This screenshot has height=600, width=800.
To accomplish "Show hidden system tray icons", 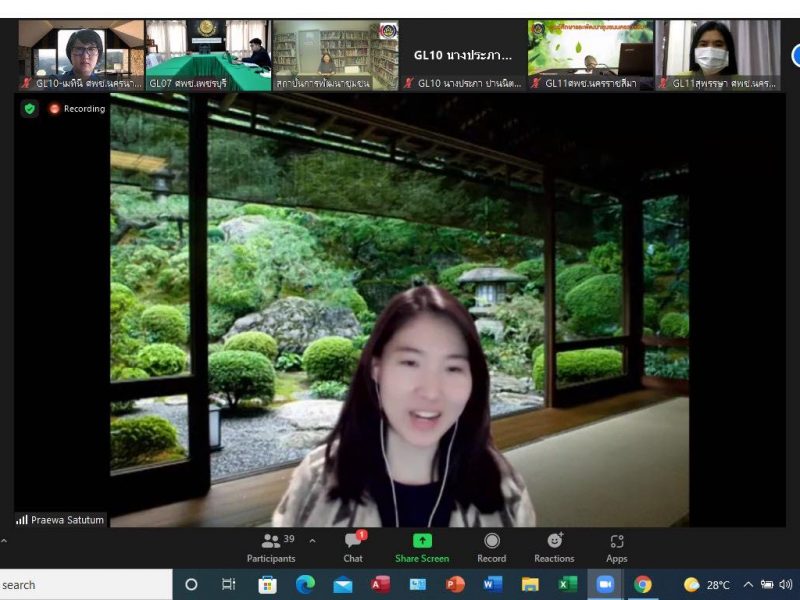I will [748, 585].
